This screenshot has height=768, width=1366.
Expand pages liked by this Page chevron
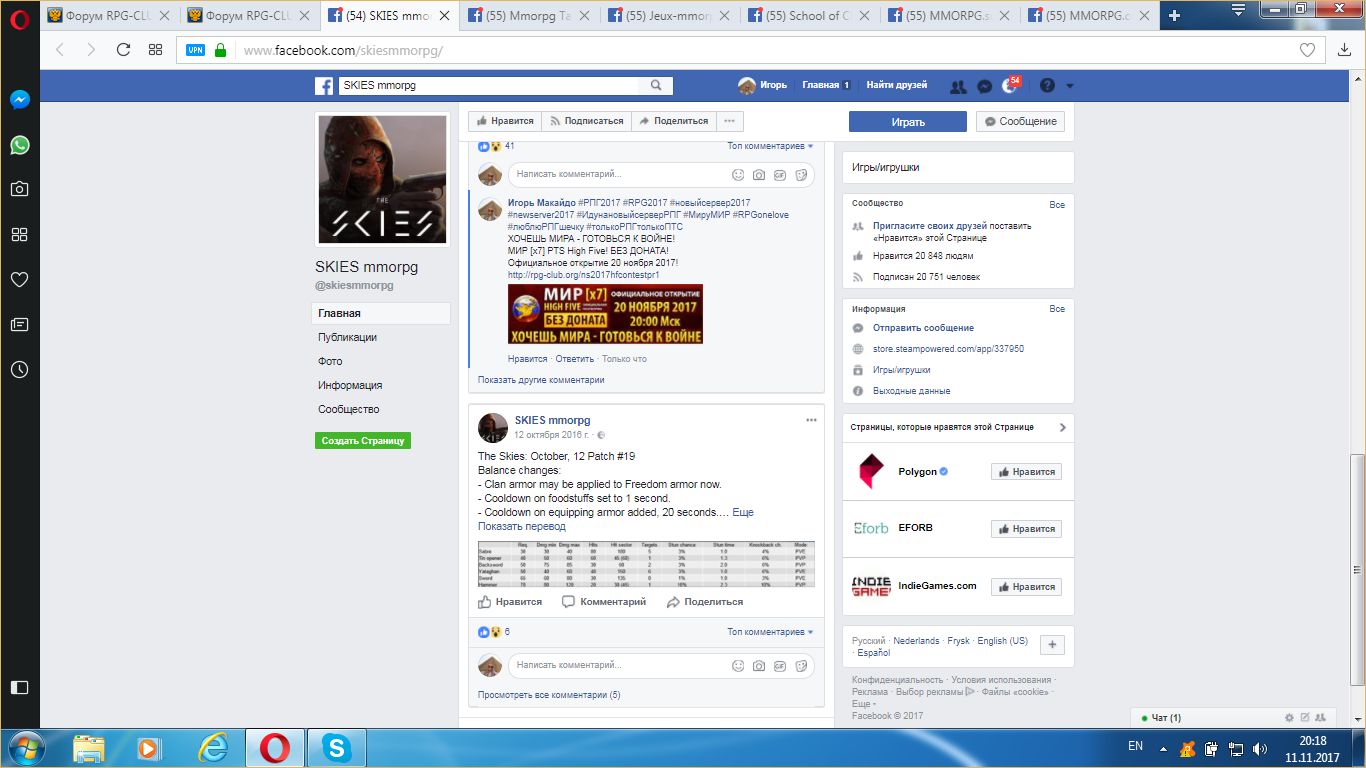[1062, 427]
